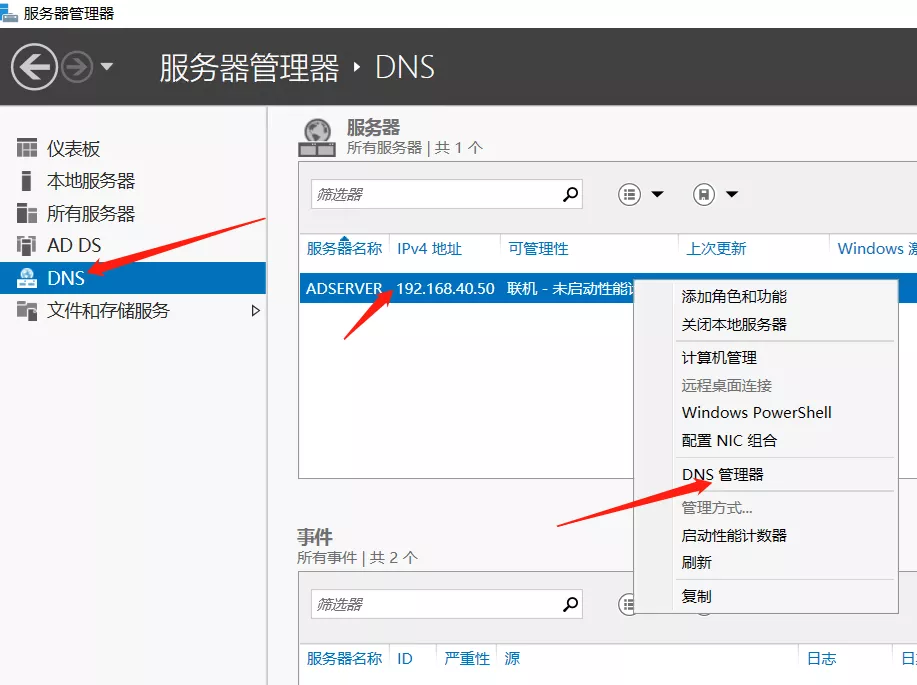Click the search magnifier in servers filter
Viewport: 917px width, 685px height.
[x=571, y=194]
